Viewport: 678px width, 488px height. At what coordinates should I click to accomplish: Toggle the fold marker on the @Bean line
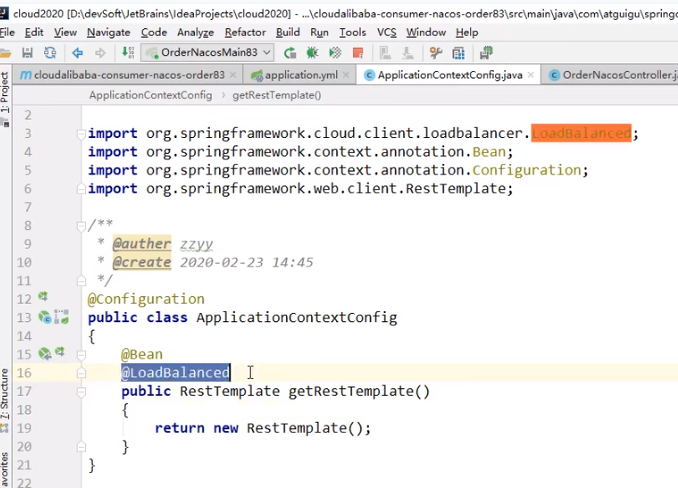click(x=81, y=355)
